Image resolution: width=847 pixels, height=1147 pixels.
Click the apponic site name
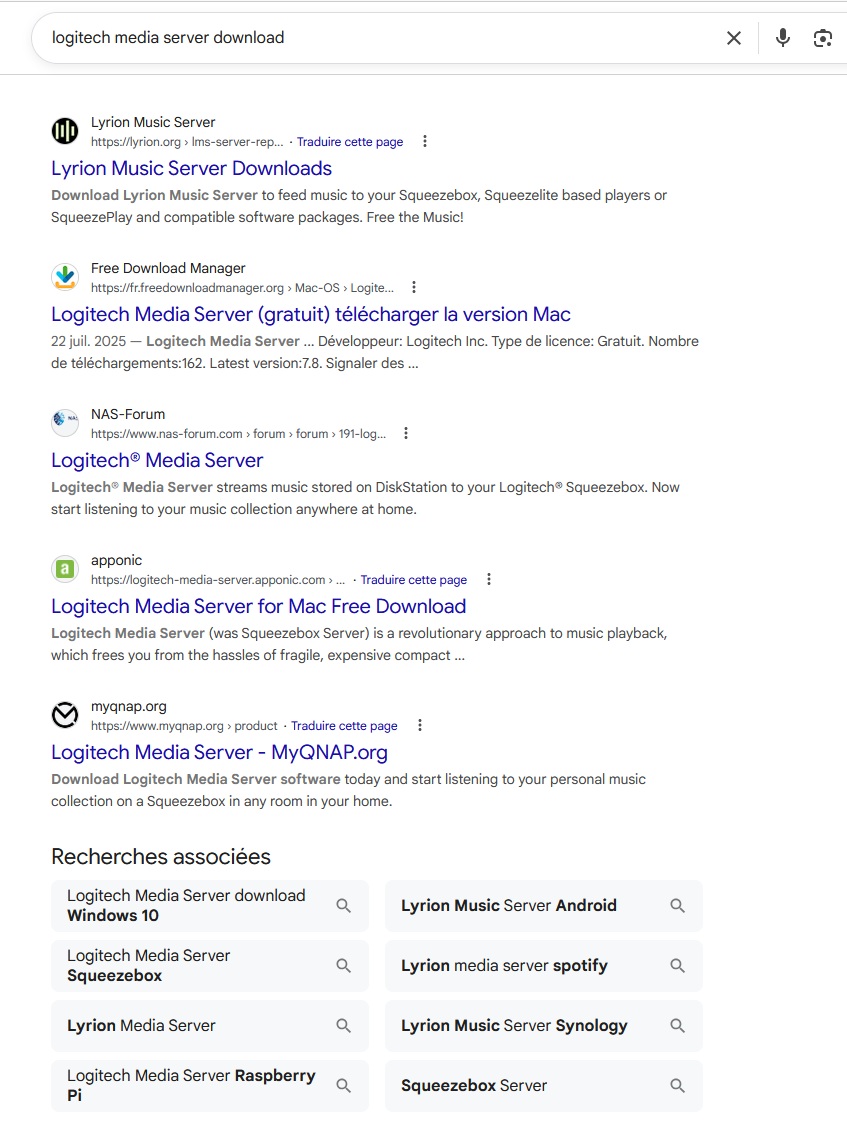116,560
